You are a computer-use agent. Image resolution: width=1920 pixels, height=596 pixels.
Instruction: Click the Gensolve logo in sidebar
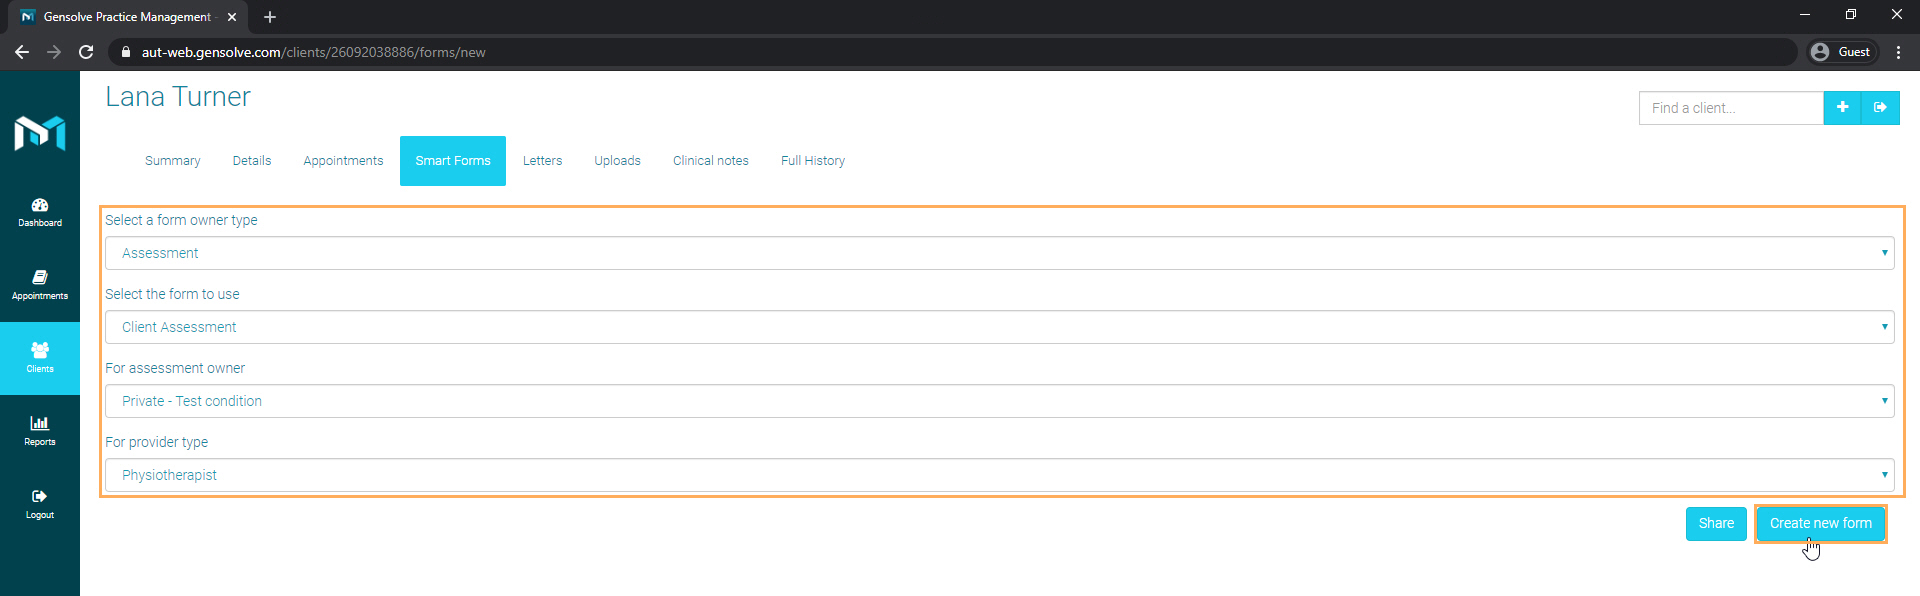point(40,133)
